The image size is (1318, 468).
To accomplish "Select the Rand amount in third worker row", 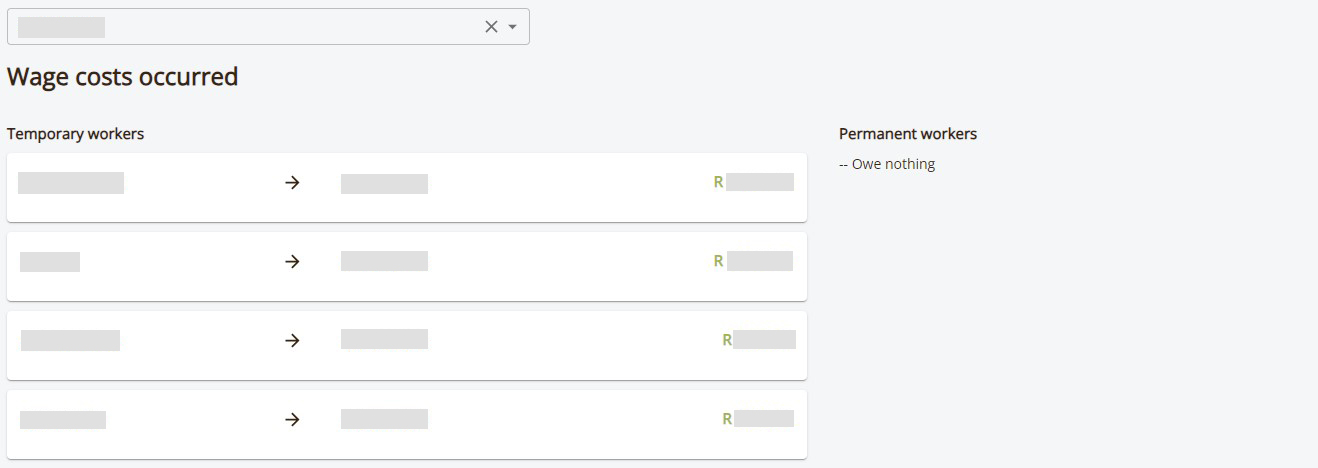I will coord(758,340).
